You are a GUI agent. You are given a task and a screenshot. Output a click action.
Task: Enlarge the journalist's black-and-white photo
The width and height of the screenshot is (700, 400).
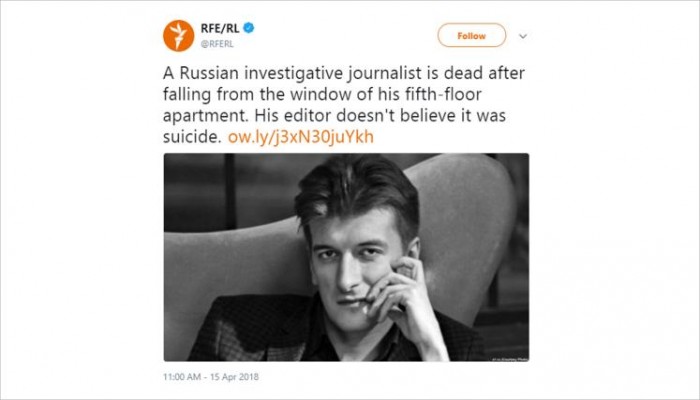click(346, 257)
